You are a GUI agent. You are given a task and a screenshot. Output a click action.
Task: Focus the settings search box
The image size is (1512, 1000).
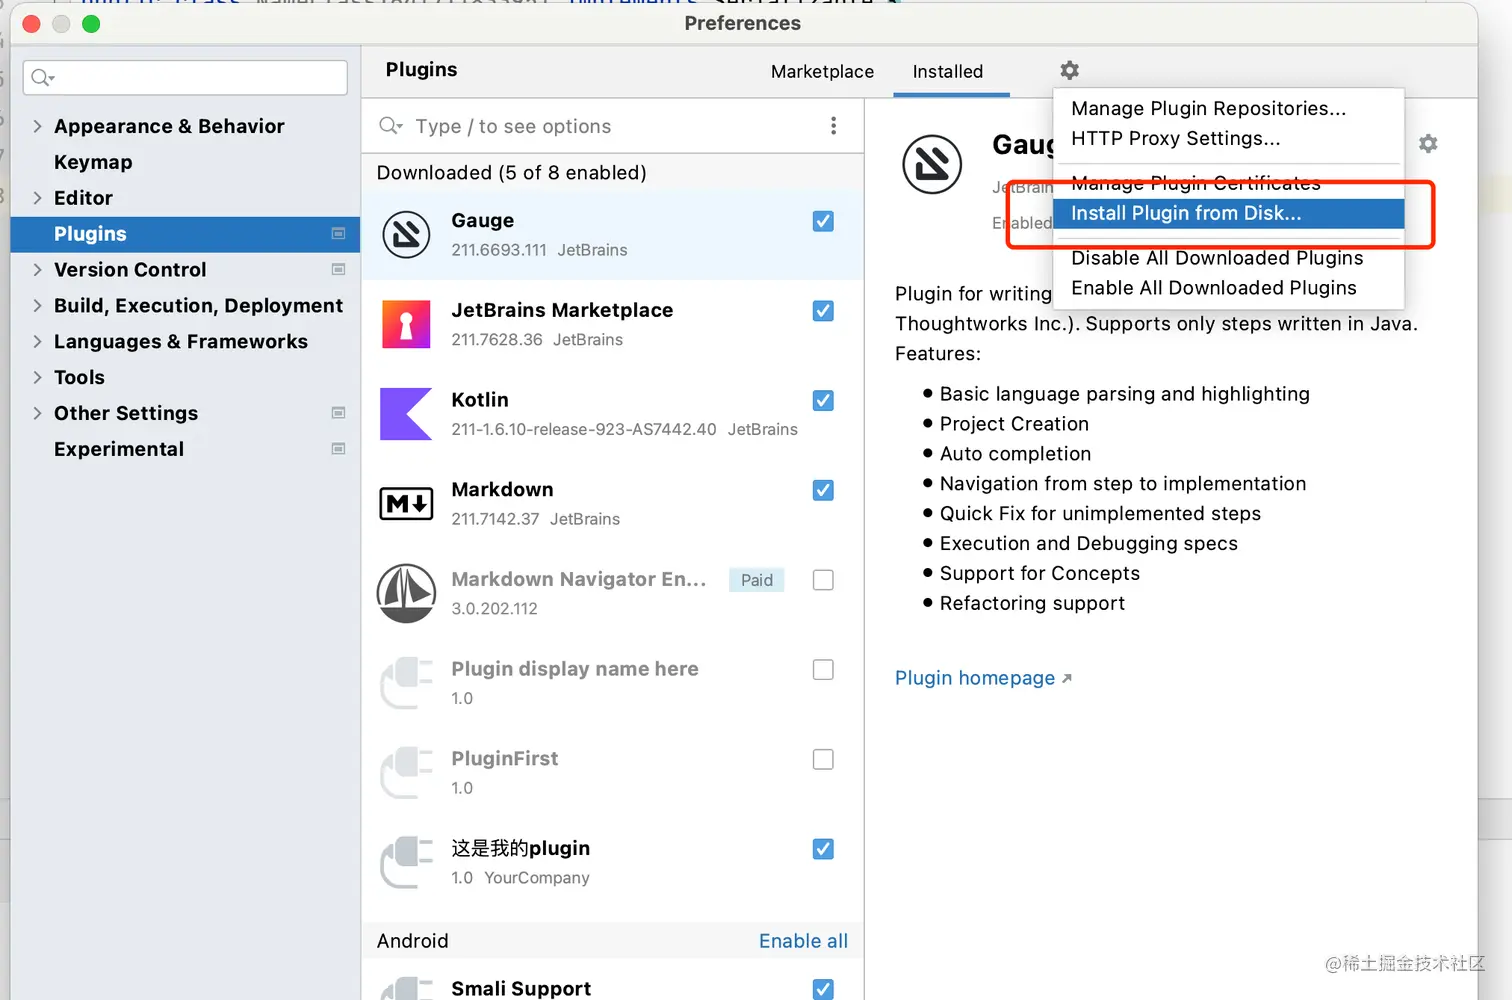tap(185, 77)
